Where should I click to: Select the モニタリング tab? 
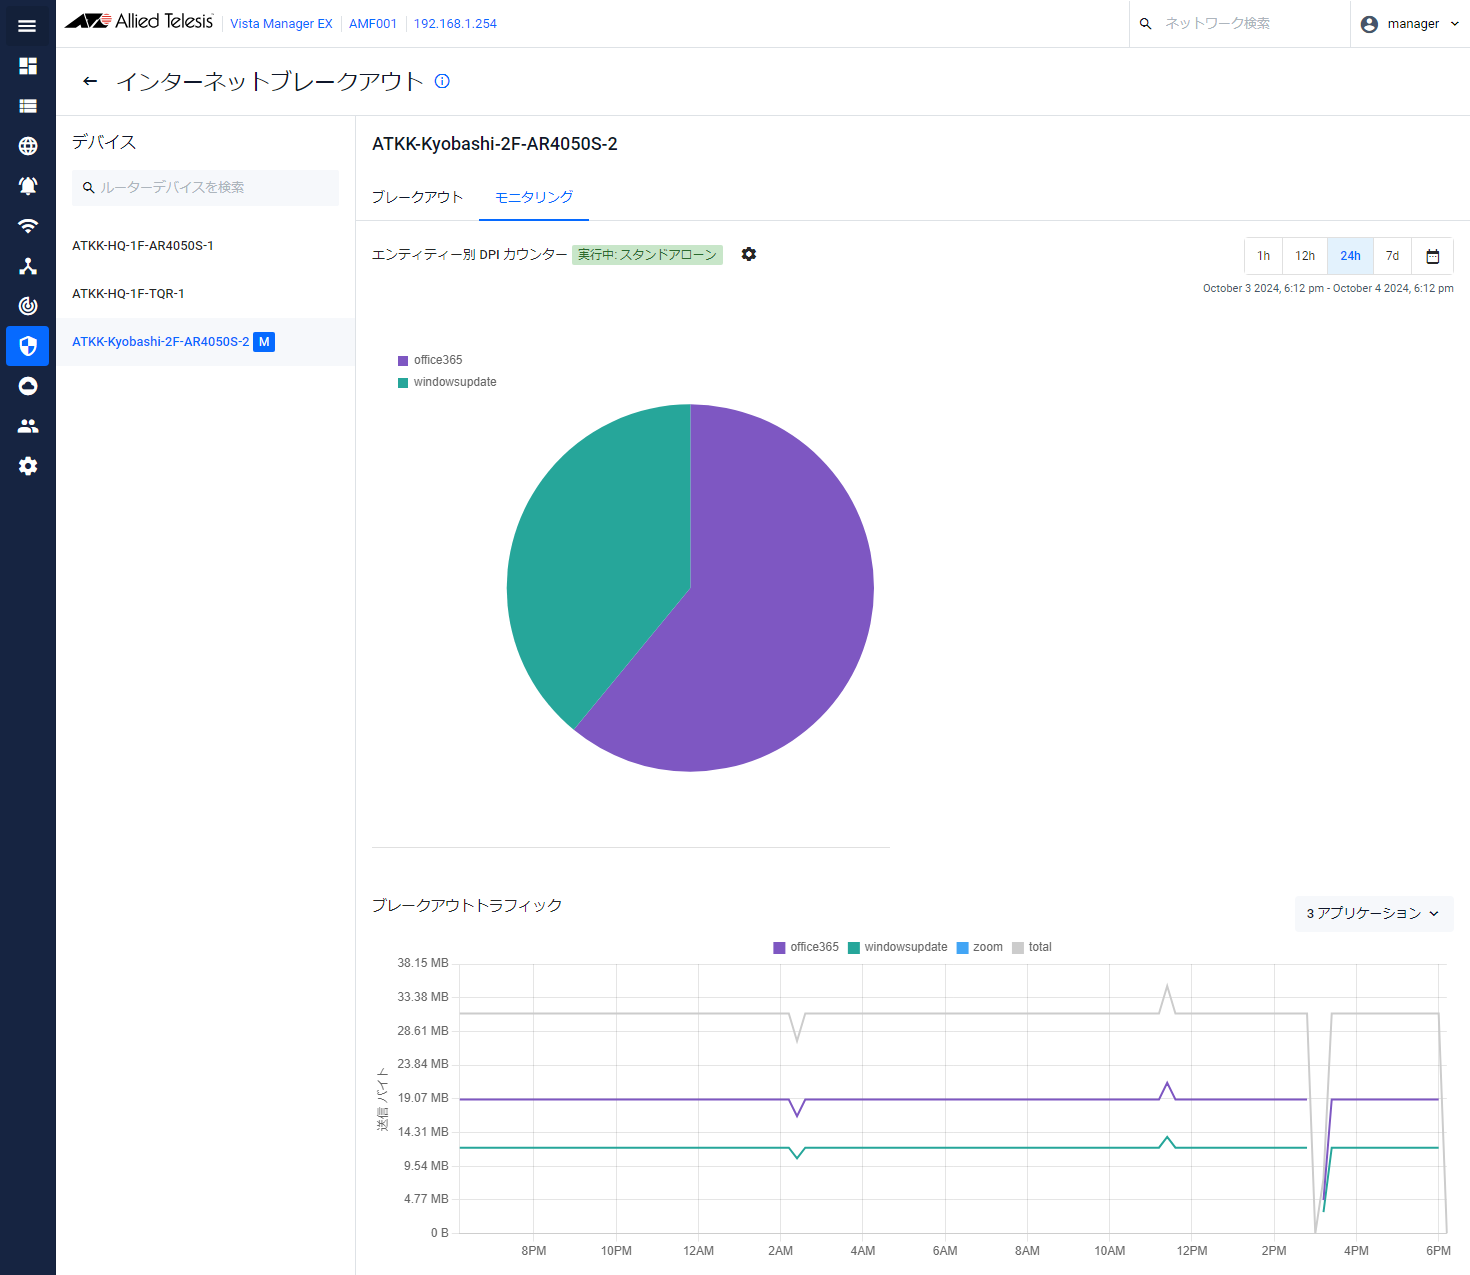pyautogui.click(x=534, y=197)
